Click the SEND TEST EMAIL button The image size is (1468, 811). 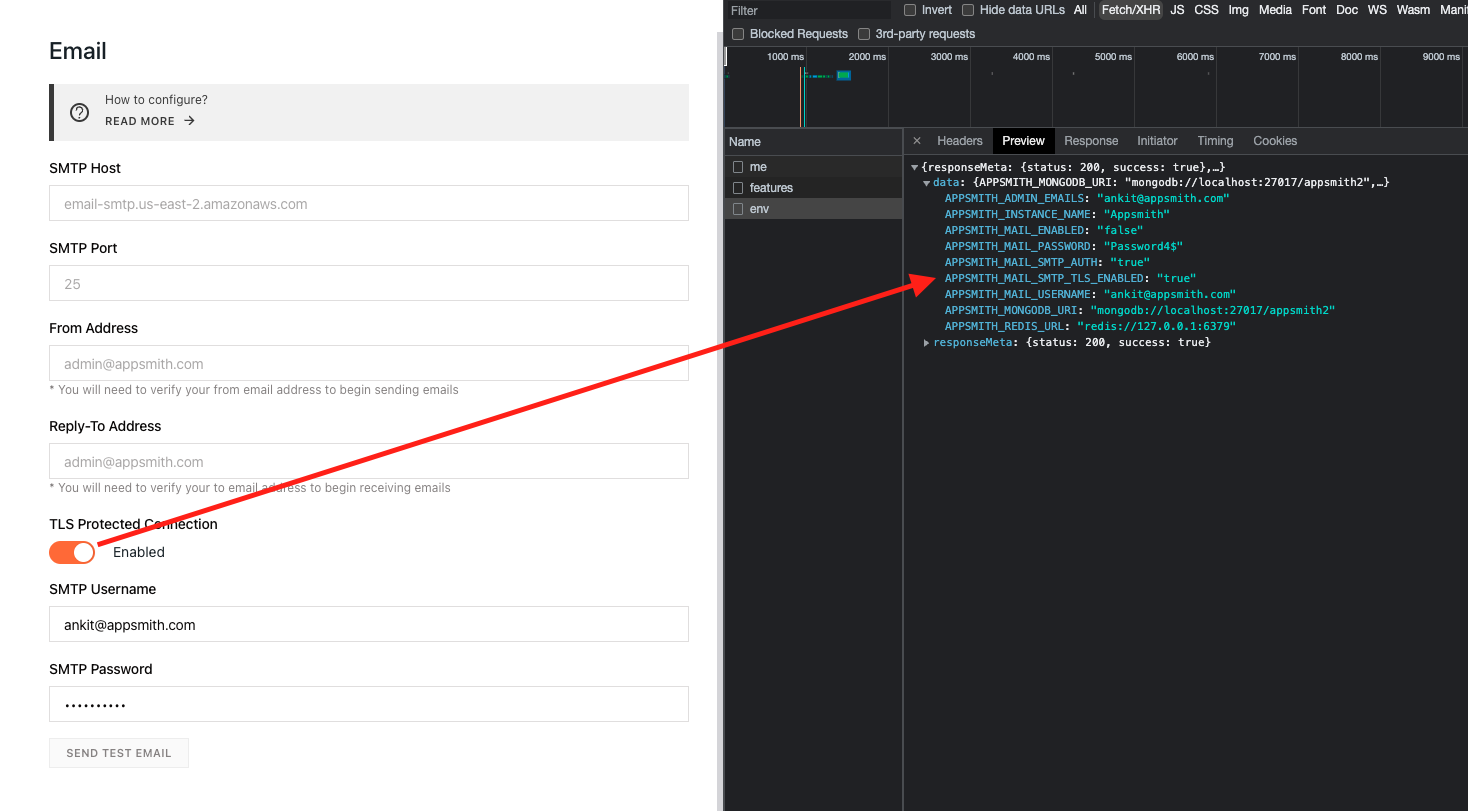coord(118,753)
